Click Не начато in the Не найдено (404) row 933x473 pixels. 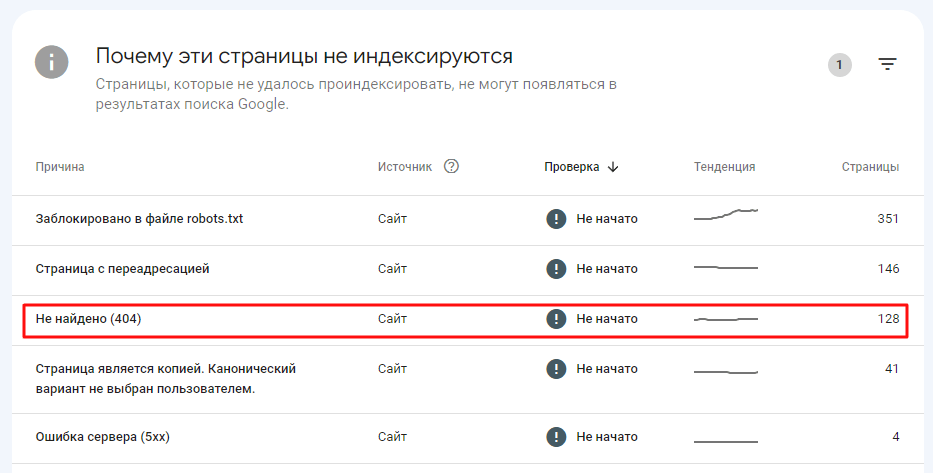pyautogui.click(x=607, y=319)
